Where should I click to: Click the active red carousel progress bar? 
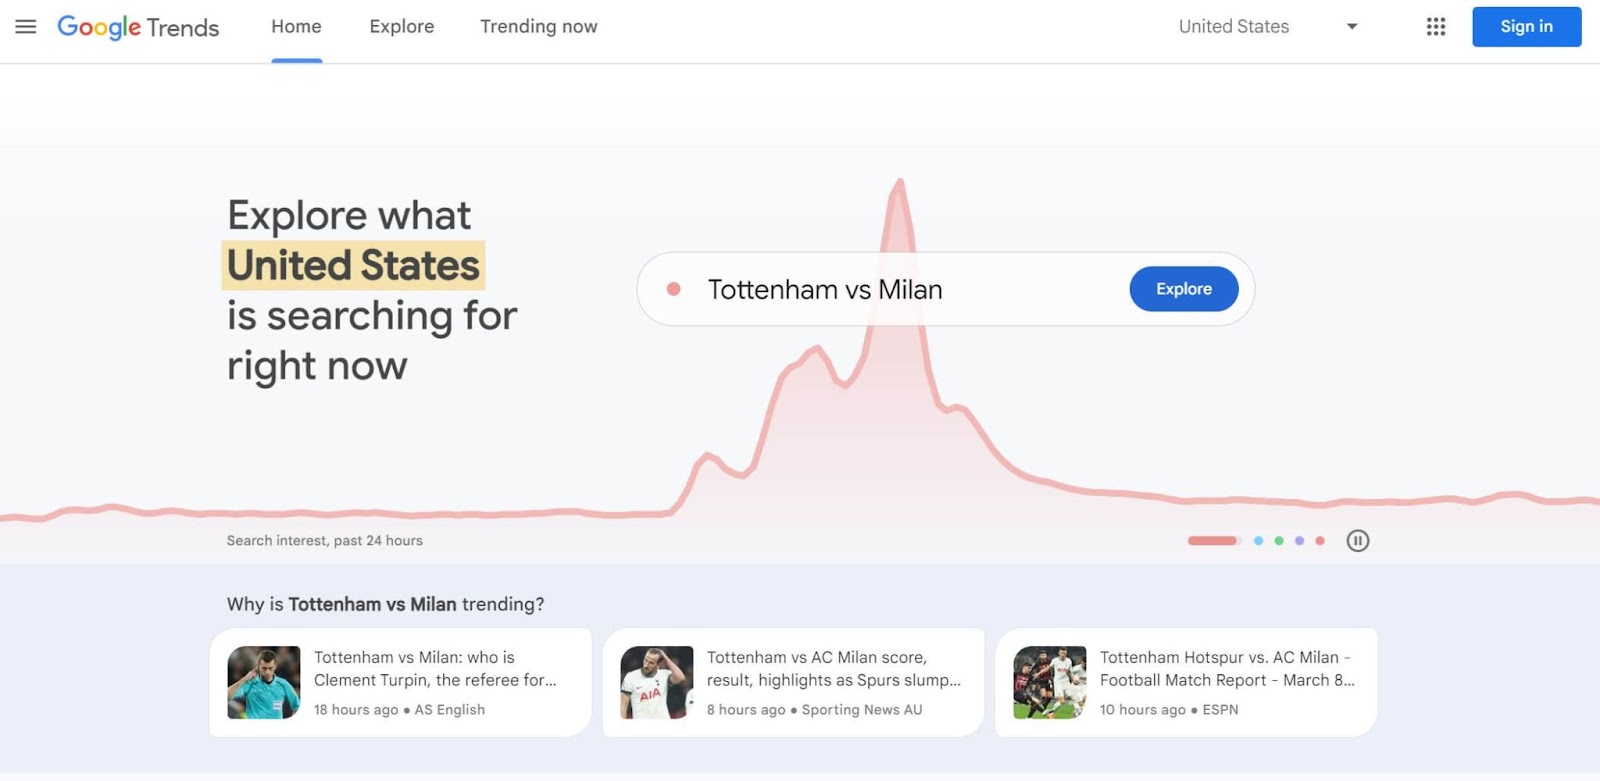click(x=1214, y=541)
